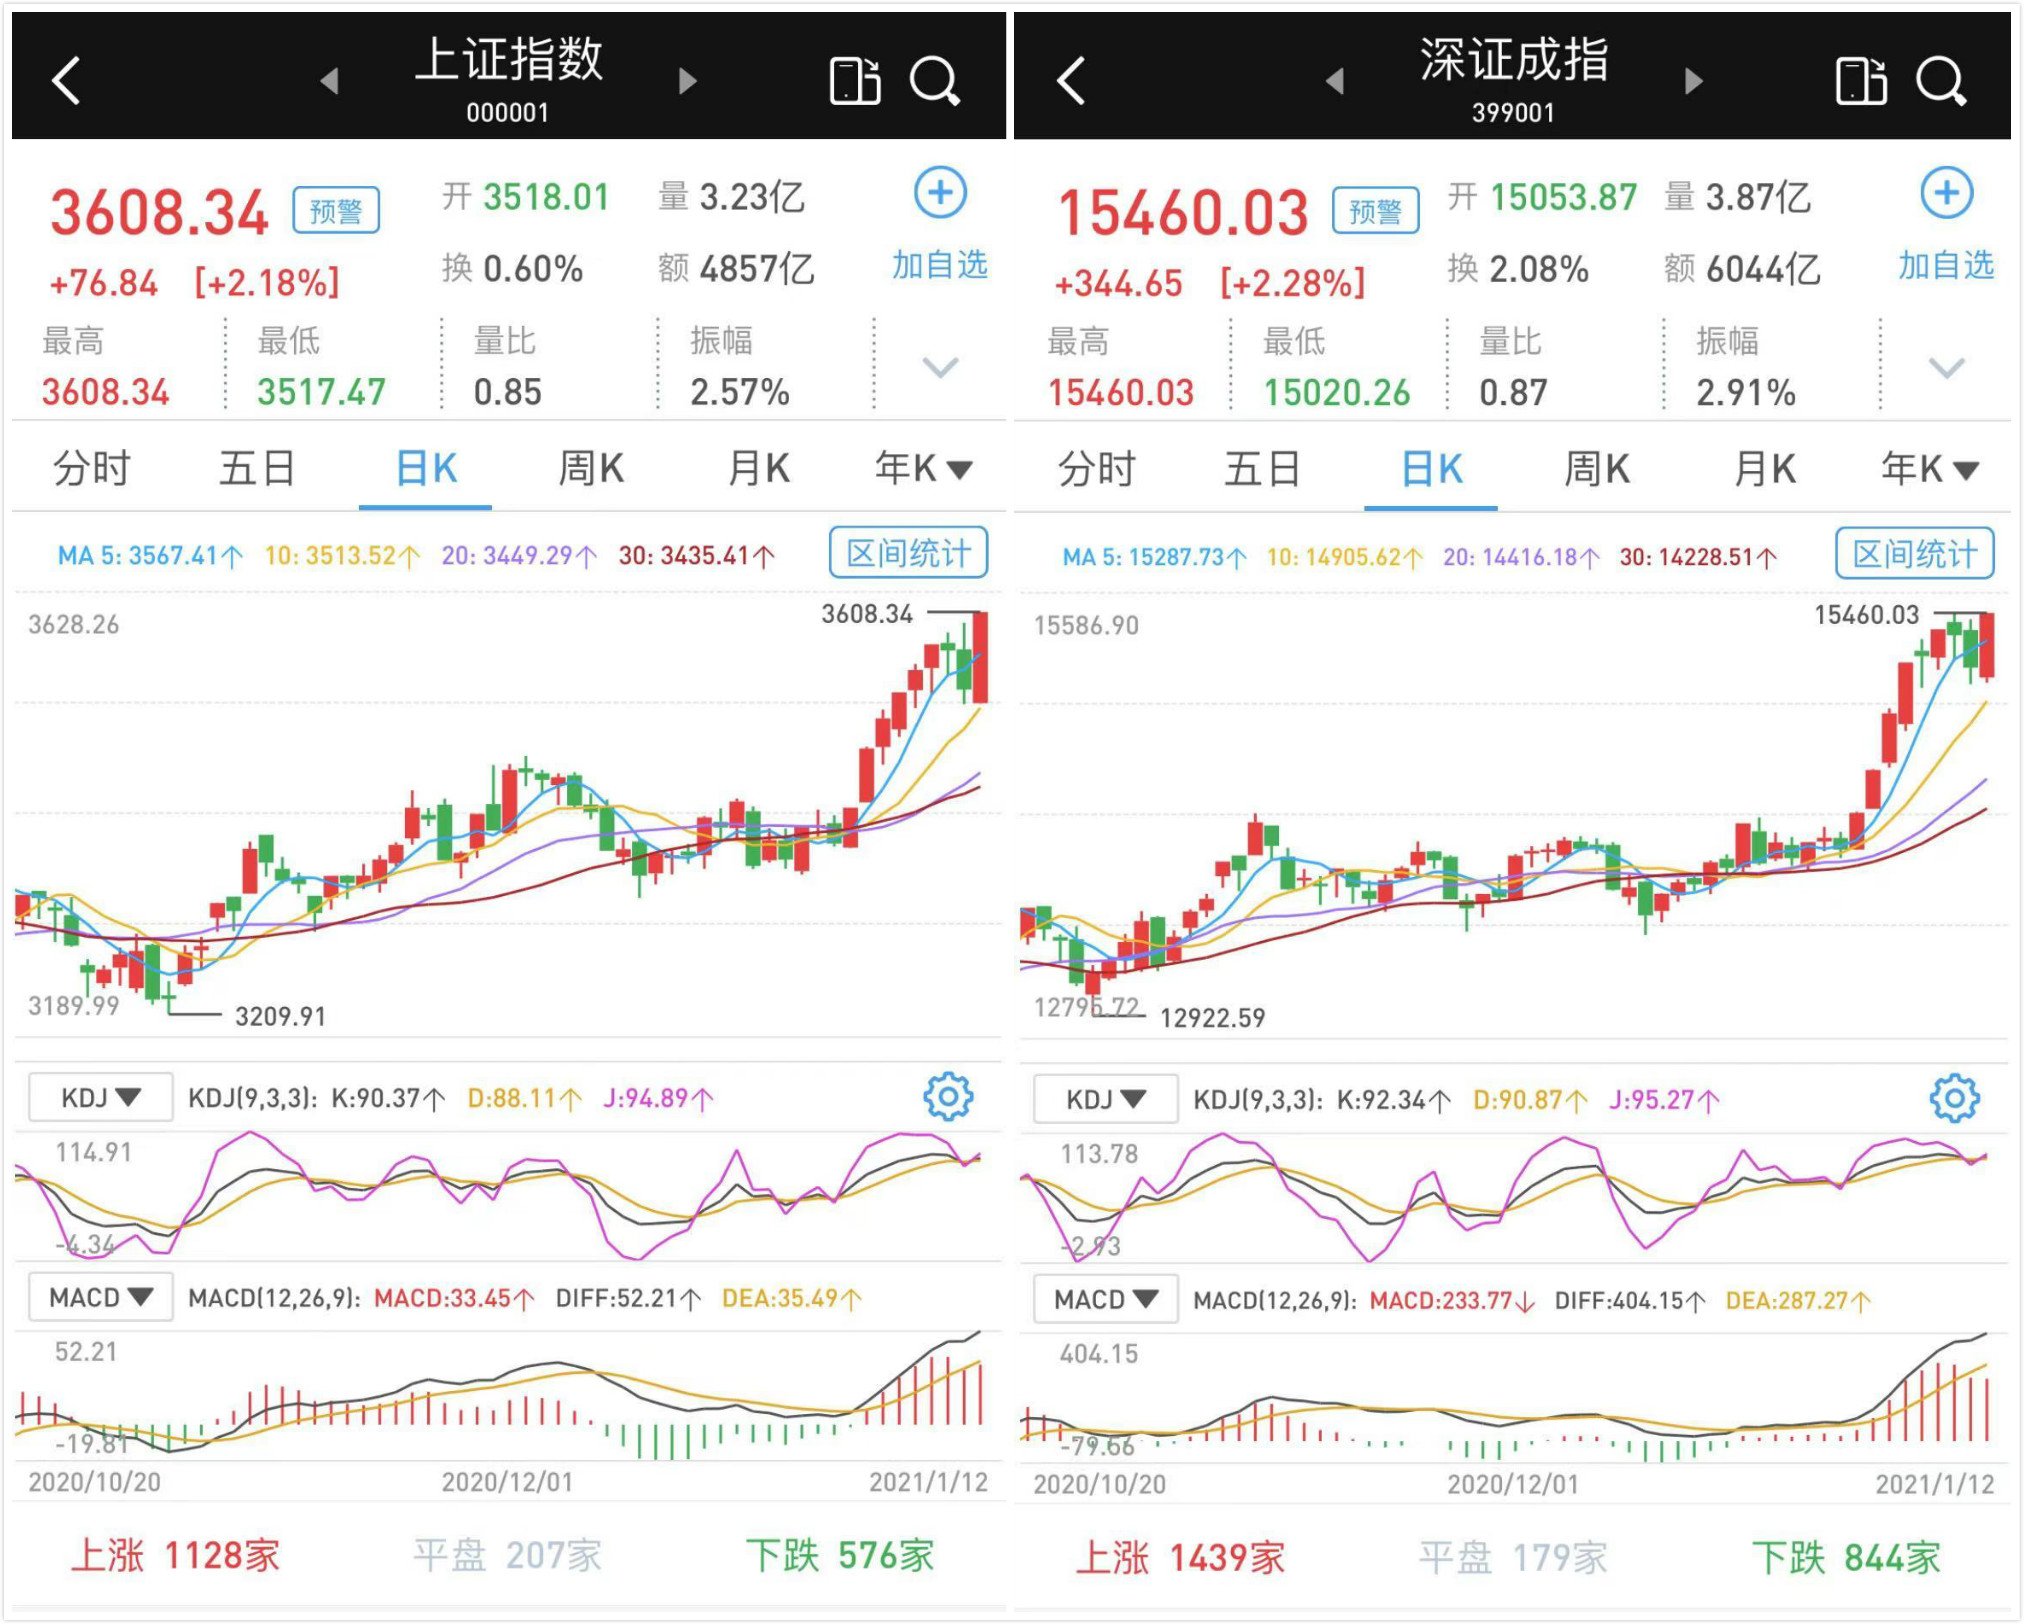Tap 上涨 1439家 advancers count
This screenshot has width=2024, height=1624.
click(x=1180, y=1557)
